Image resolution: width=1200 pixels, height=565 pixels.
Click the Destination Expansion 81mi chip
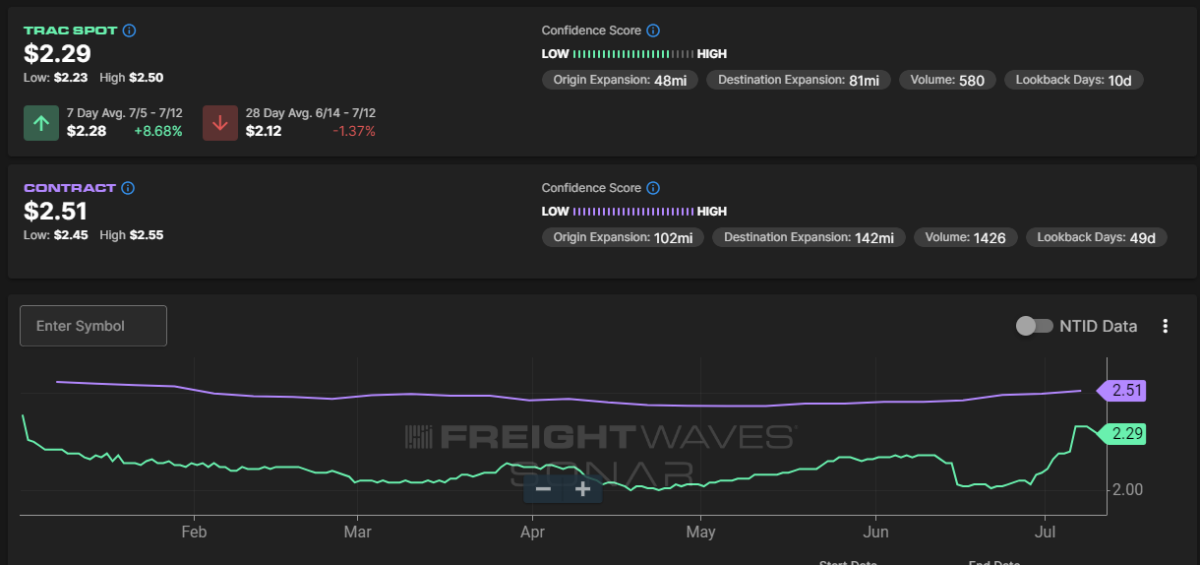tap(798, 80)
